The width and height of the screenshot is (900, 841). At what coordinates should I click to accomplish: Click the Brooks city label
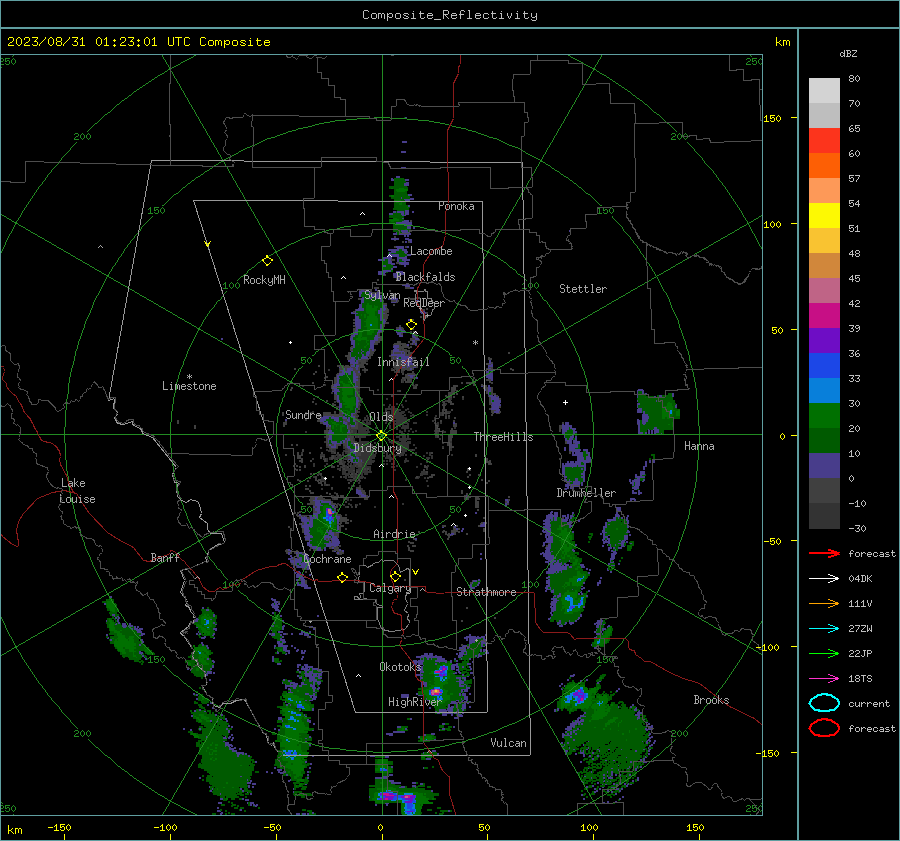[711, 700]
